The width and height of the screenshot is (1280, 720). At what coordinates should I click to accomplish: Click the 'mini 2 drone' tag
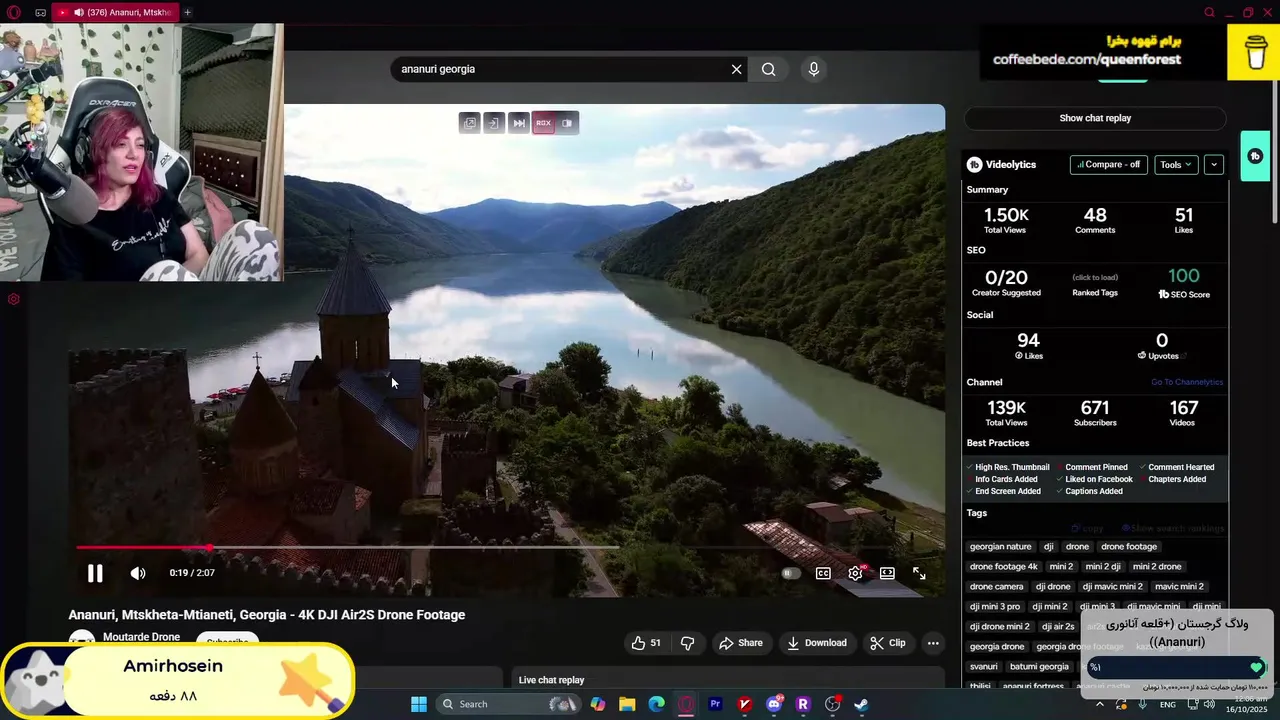(1157, 567)
